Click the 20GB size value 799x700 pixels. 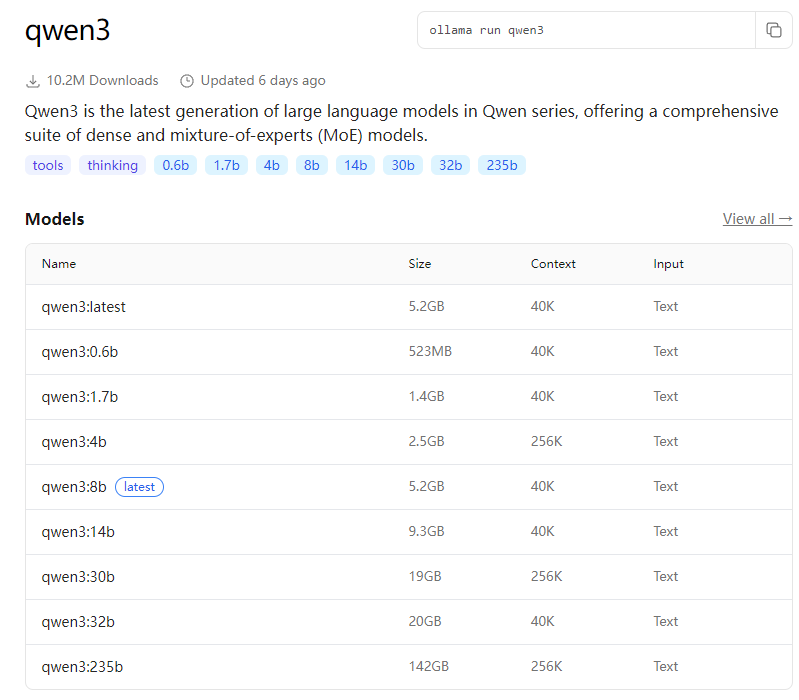[x=425, y=622]
